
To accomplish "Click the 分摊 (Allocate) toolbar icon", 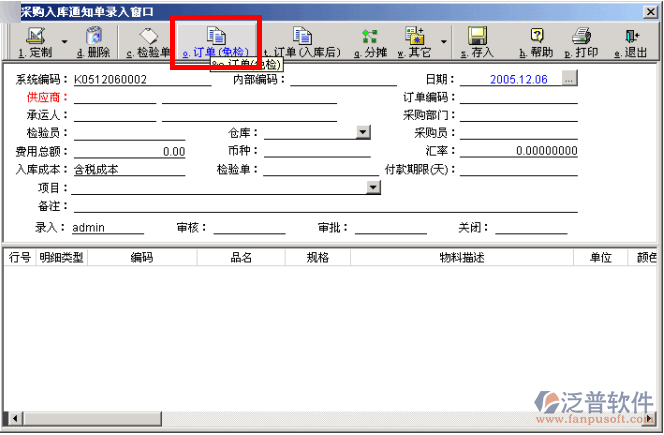I will 369,42.
